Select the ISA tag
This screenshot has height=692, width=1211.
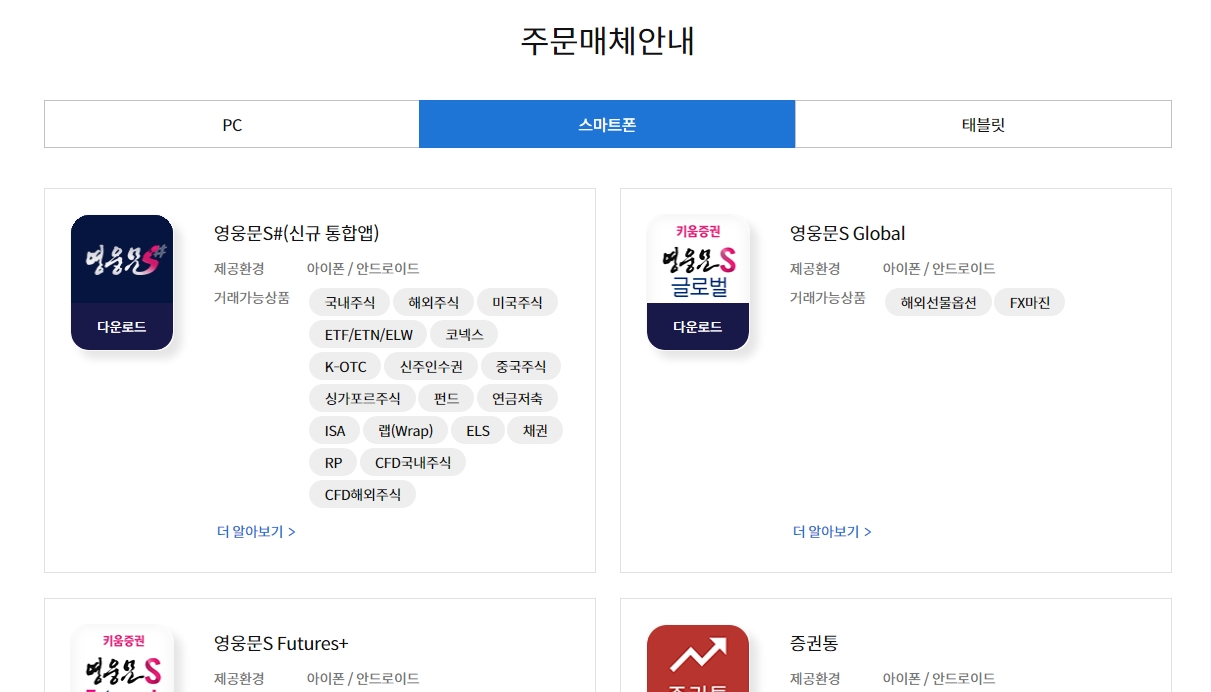coord(335,430)
